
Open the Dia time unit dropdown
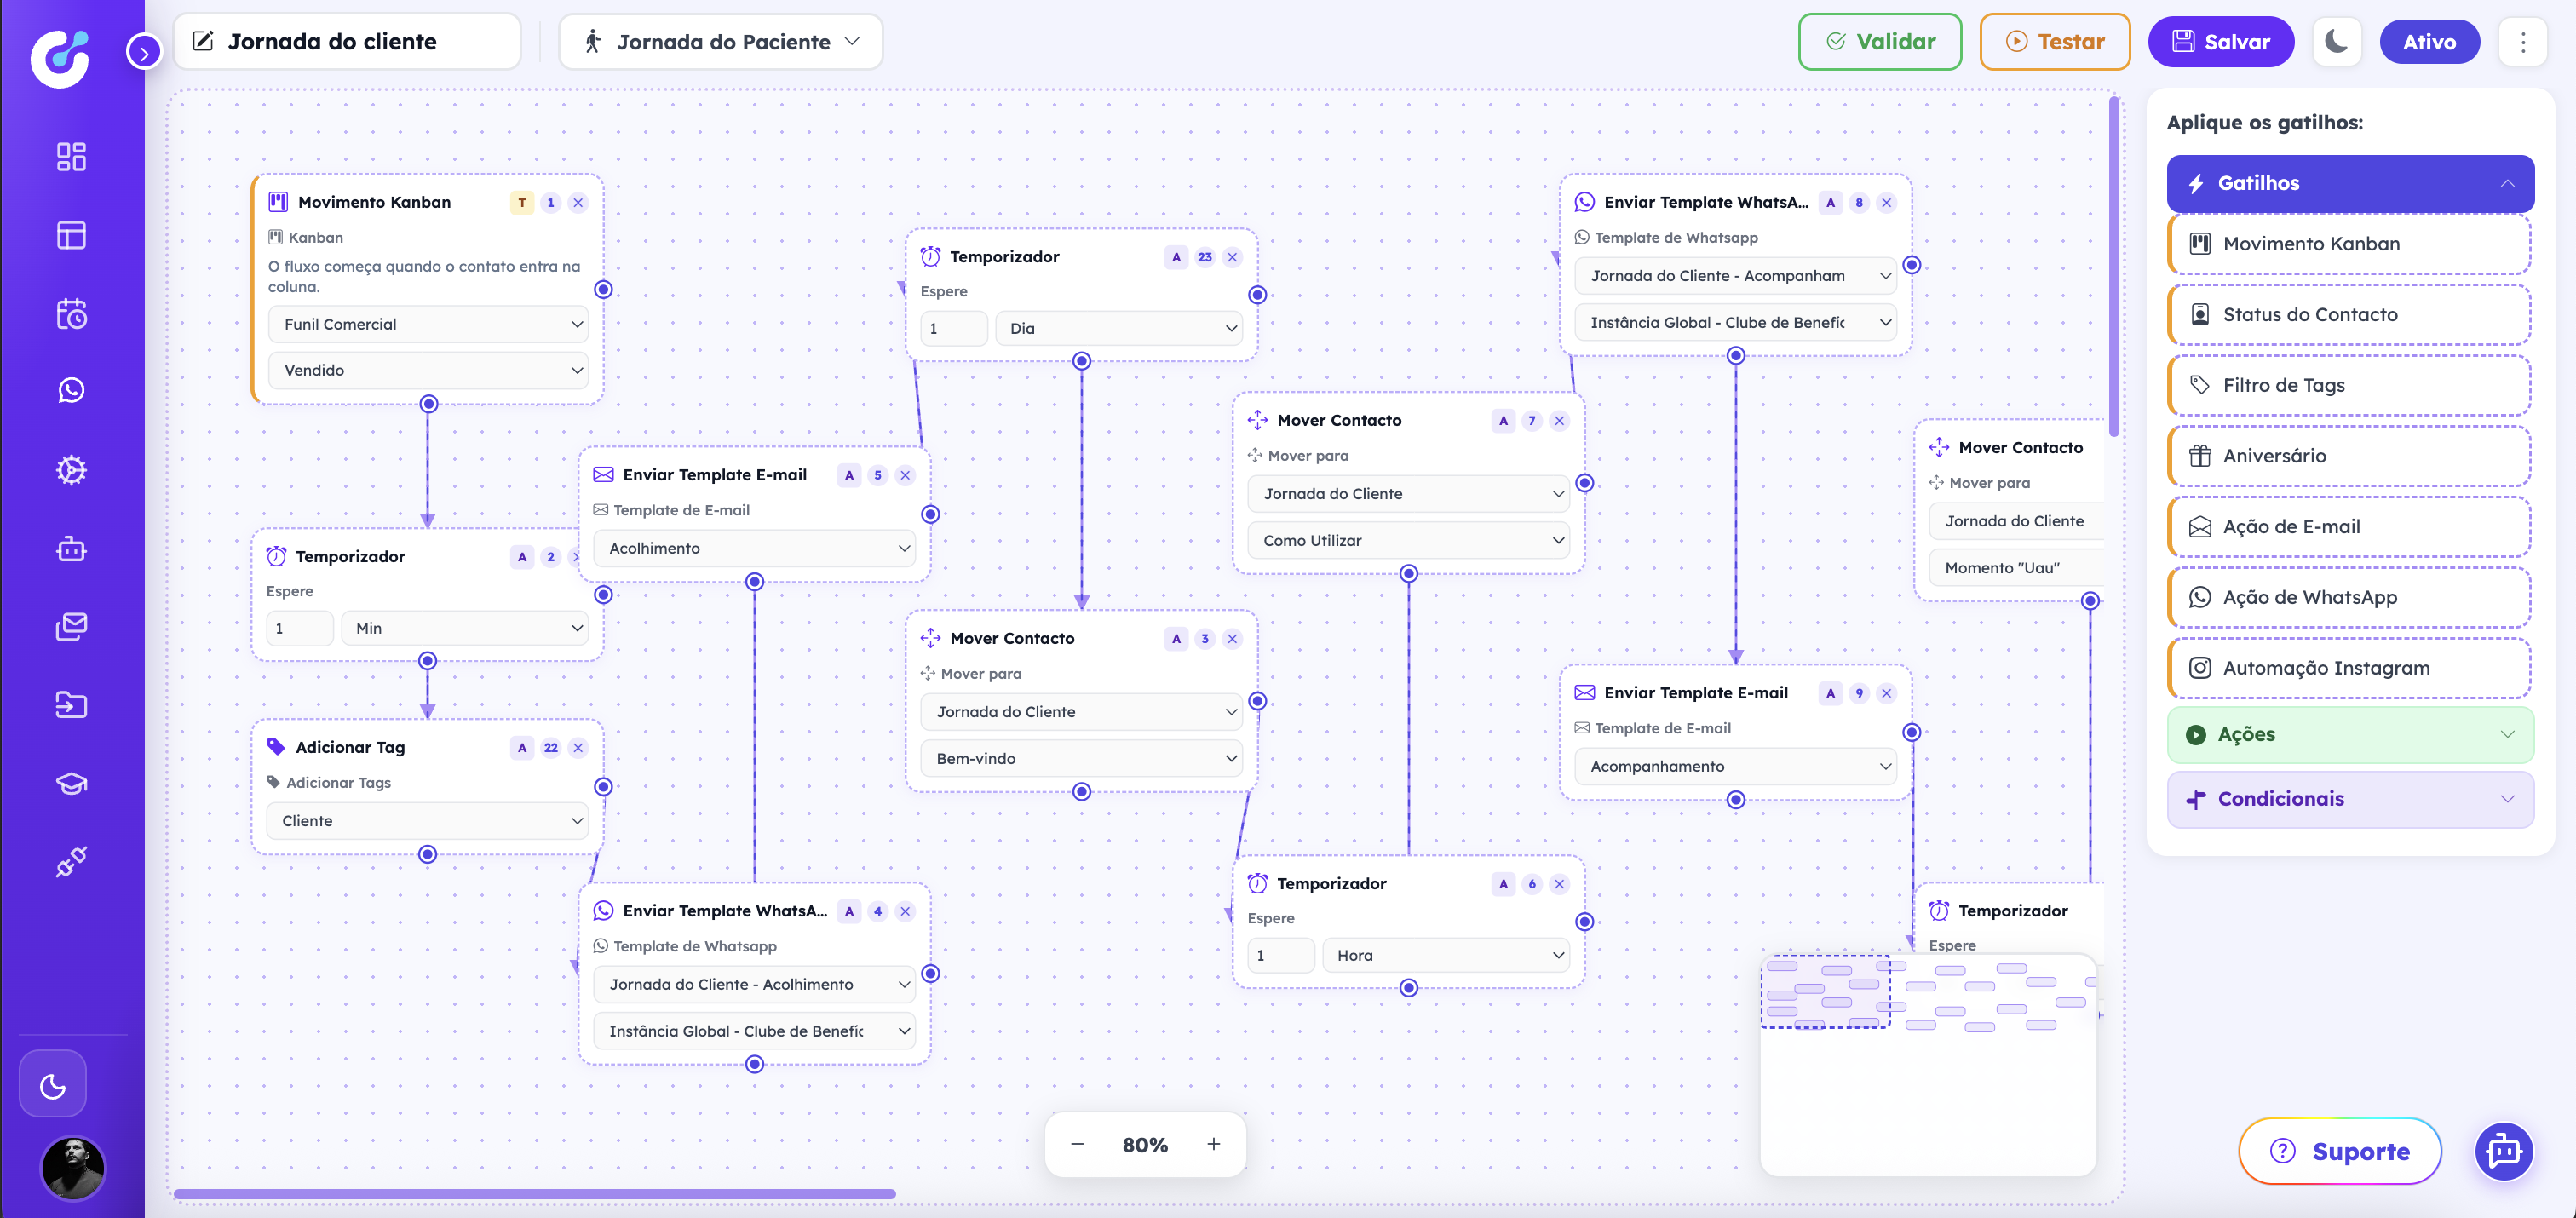1118,328
